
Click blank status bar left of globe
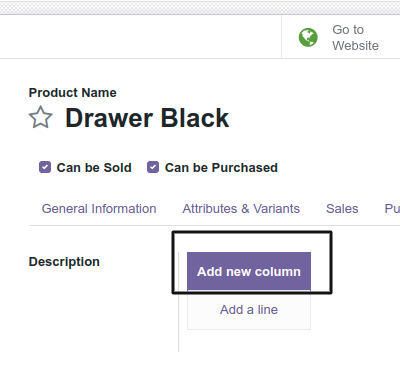click(140, 37)
